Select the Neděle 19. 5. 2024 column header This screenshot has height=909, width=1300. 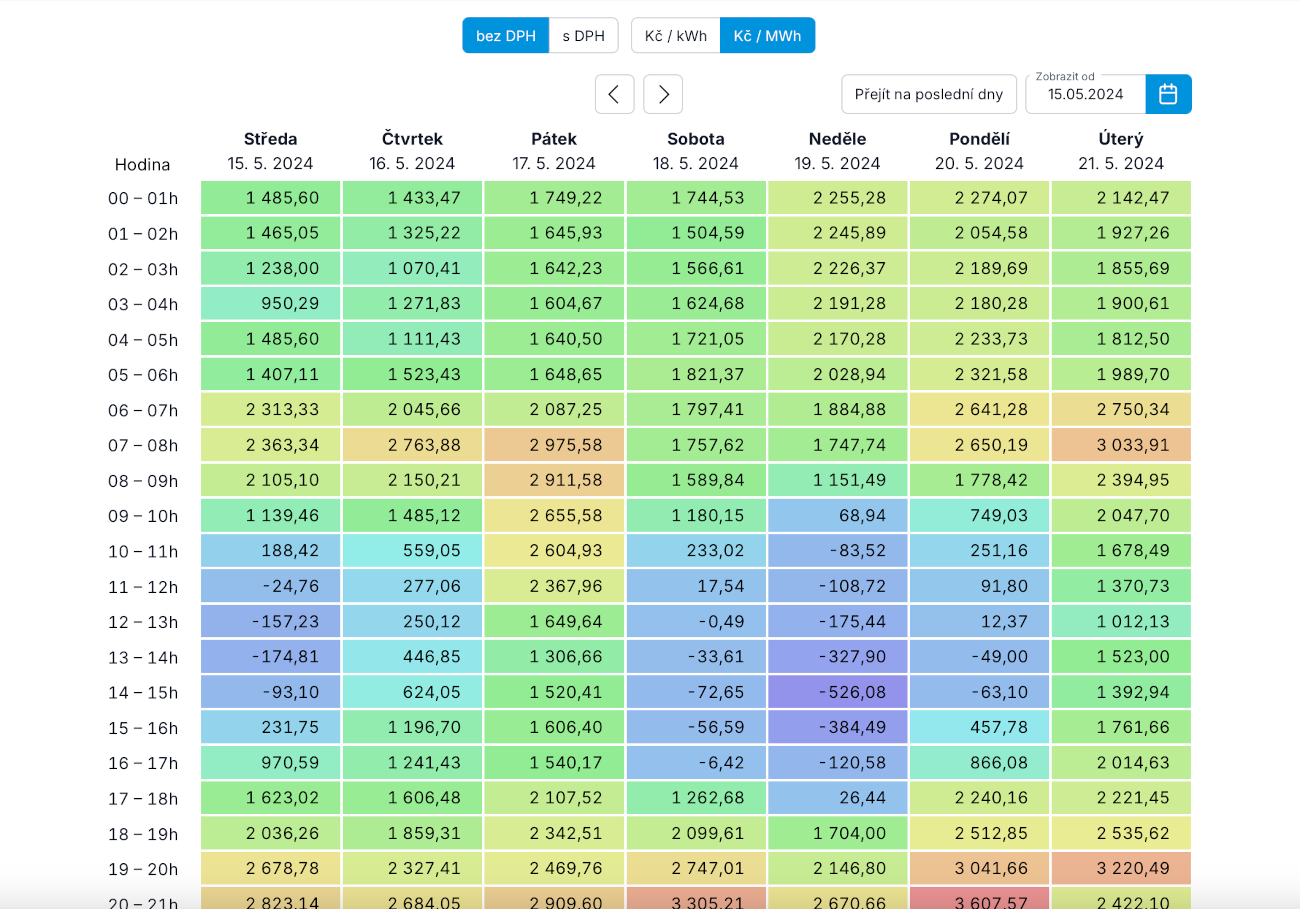tap(837, 151)
